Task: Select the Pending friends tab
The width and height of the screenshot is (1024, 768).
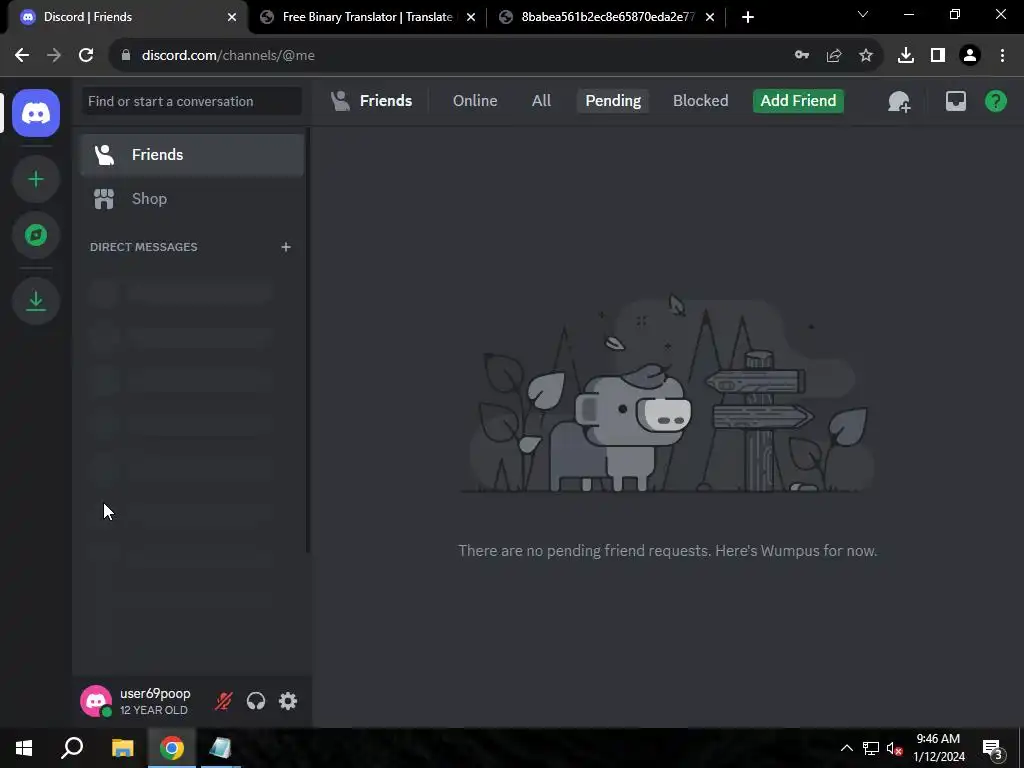Action: pos(613,101)
